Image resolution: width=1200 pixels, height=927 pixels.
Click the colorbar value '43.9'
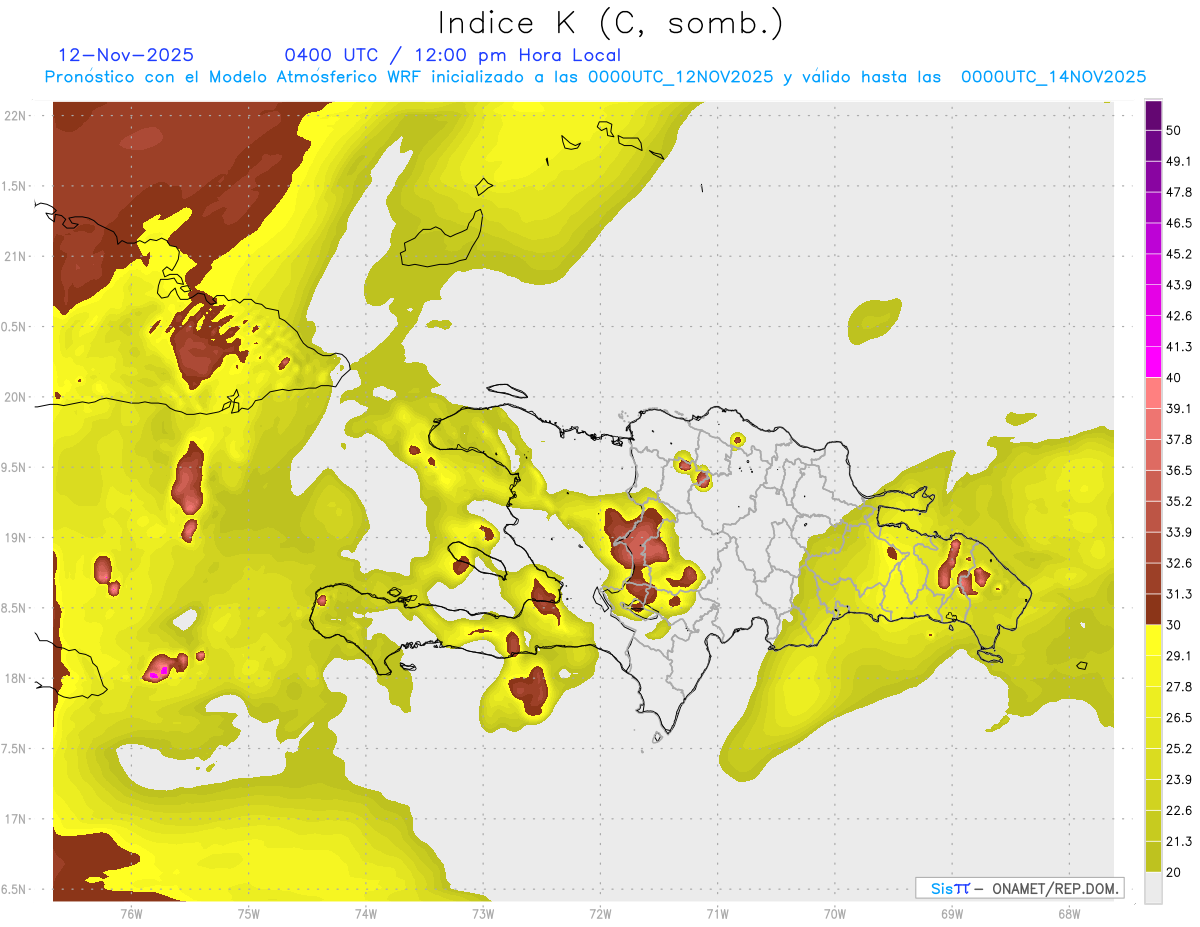click(x=1179, y=285)
